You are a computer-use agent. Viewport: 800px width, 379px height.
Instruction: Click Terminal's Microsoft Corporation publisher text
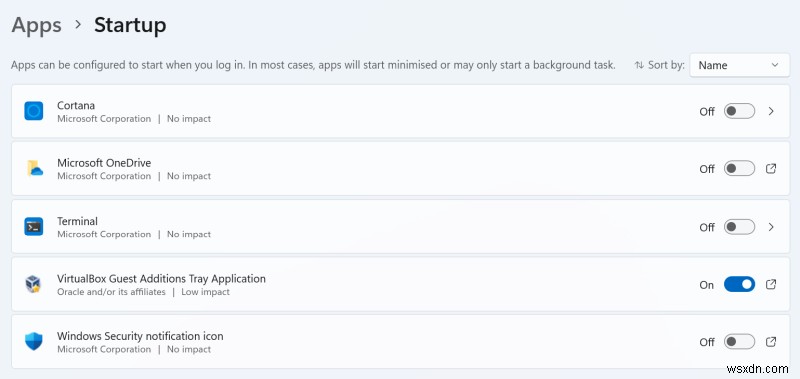(x=104, y=234)
